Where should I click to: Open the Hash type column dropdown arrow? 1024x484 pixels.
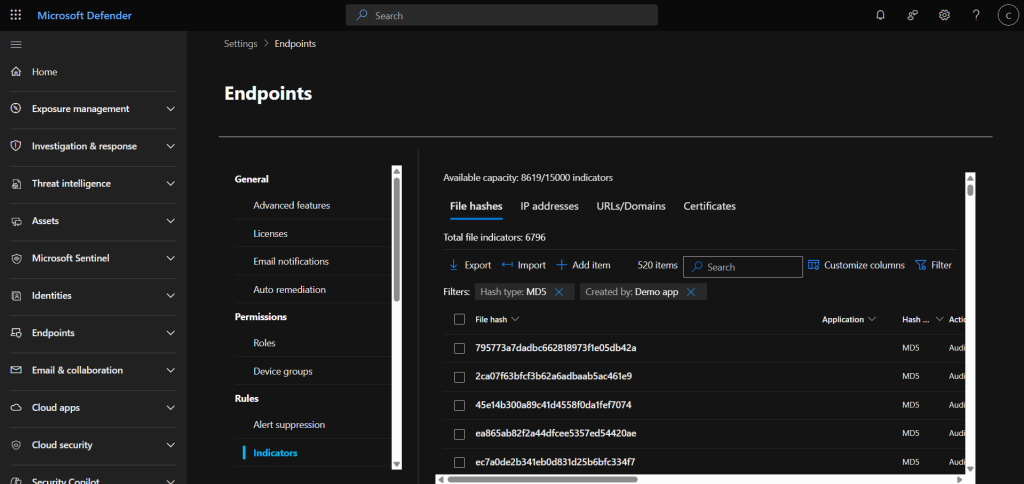click(940, 319)
